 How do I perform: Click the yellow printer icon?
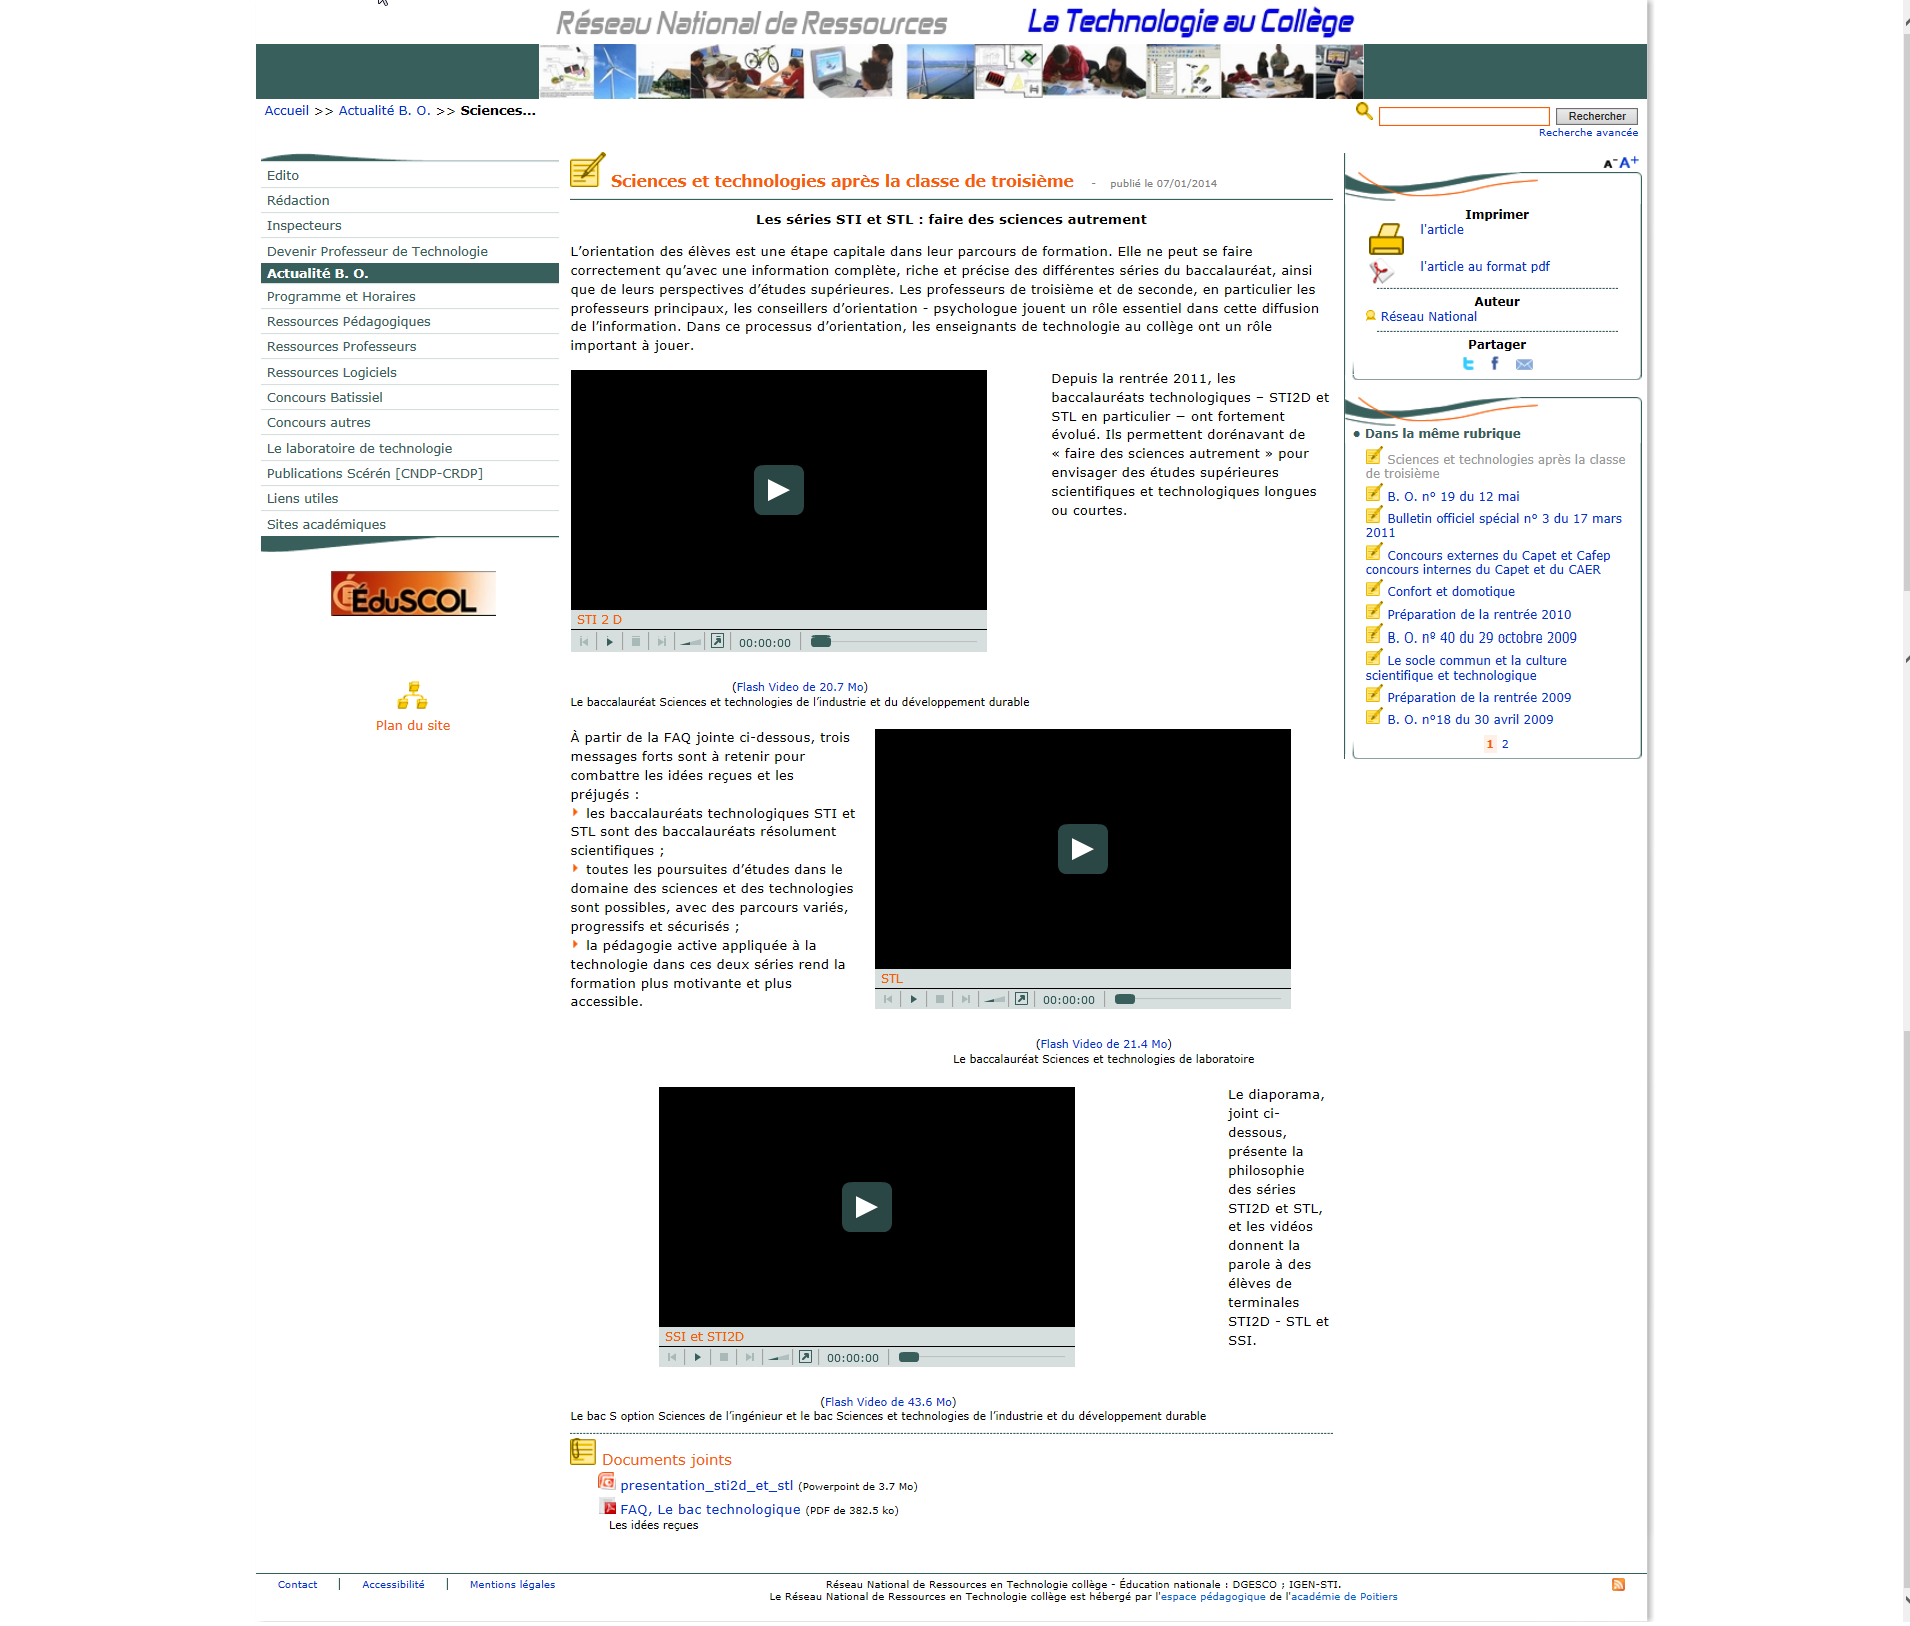tap(1385, 239)
